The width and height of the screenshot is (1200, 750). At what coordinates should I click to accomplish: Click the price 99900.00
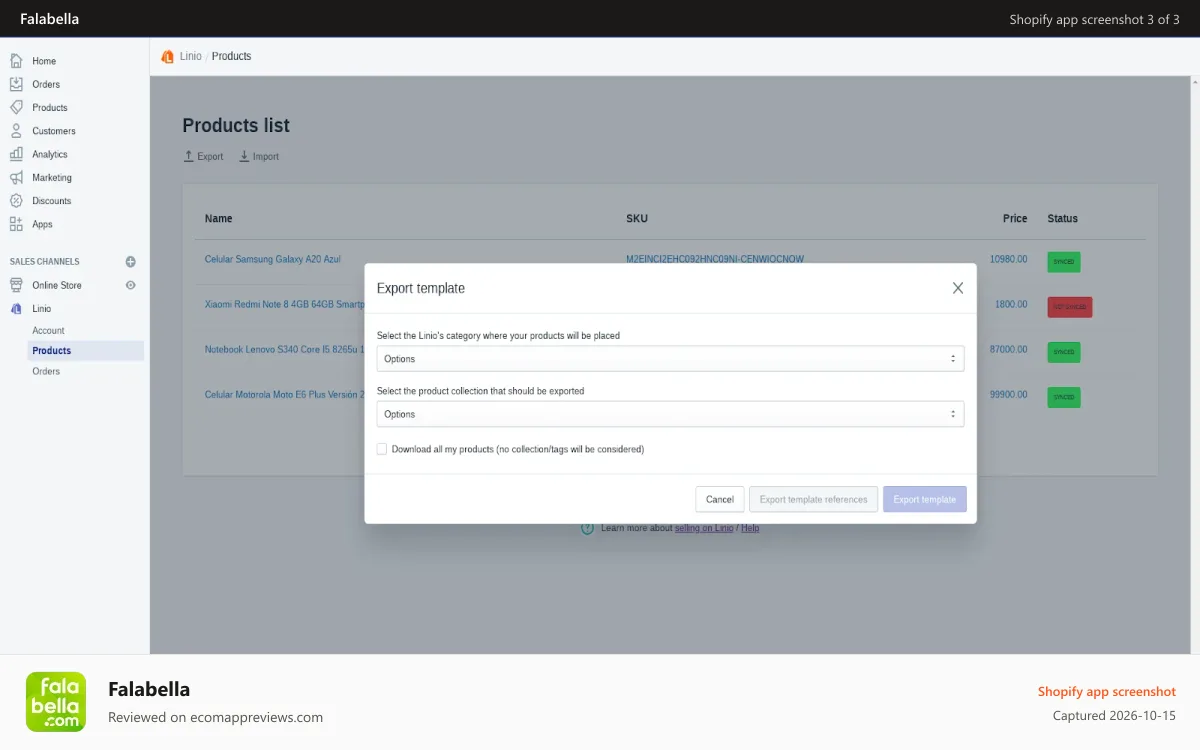click(1008, 395)
